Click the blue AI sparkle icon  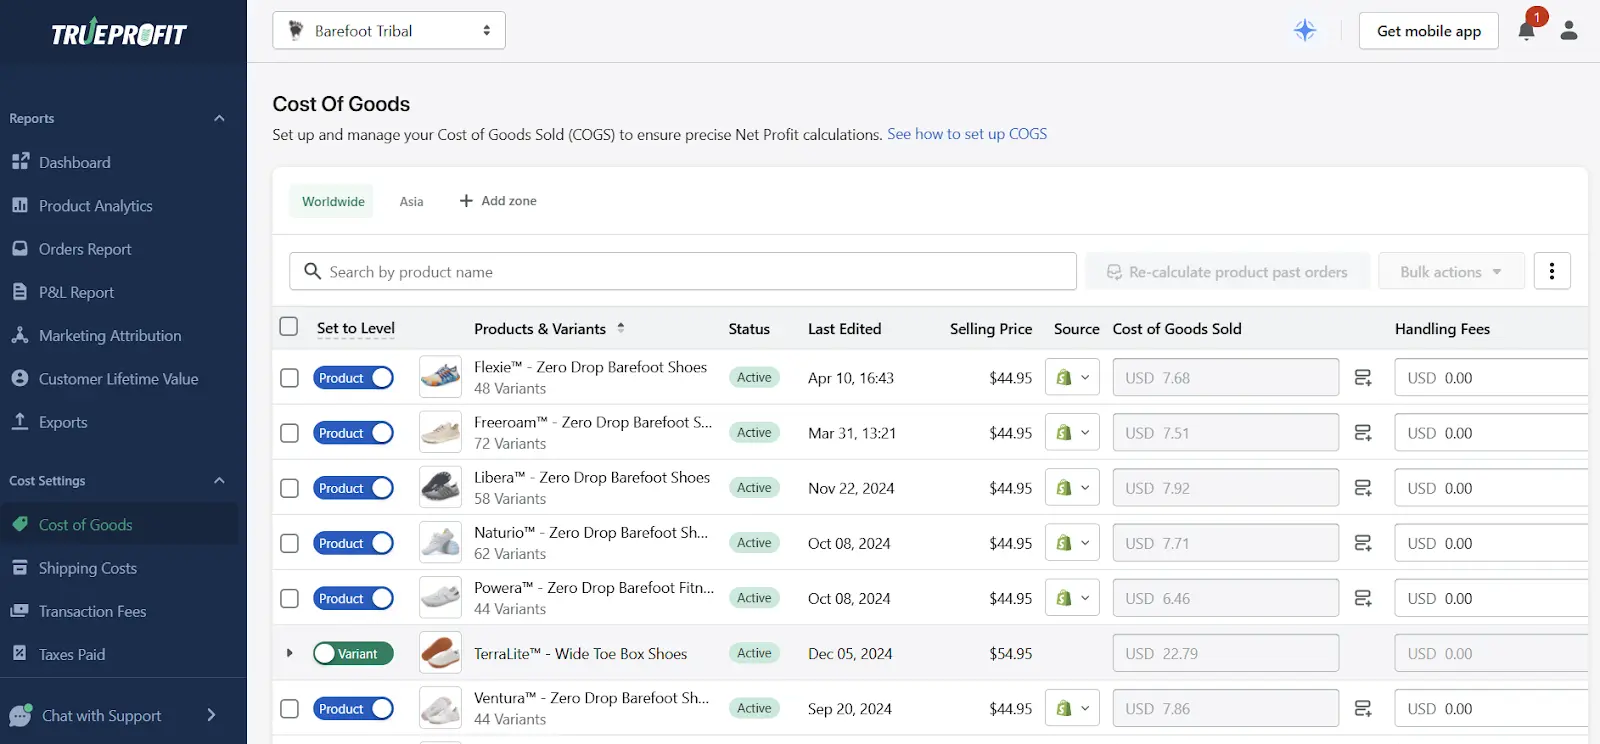pyautogui.click(x=1304, y=31)
